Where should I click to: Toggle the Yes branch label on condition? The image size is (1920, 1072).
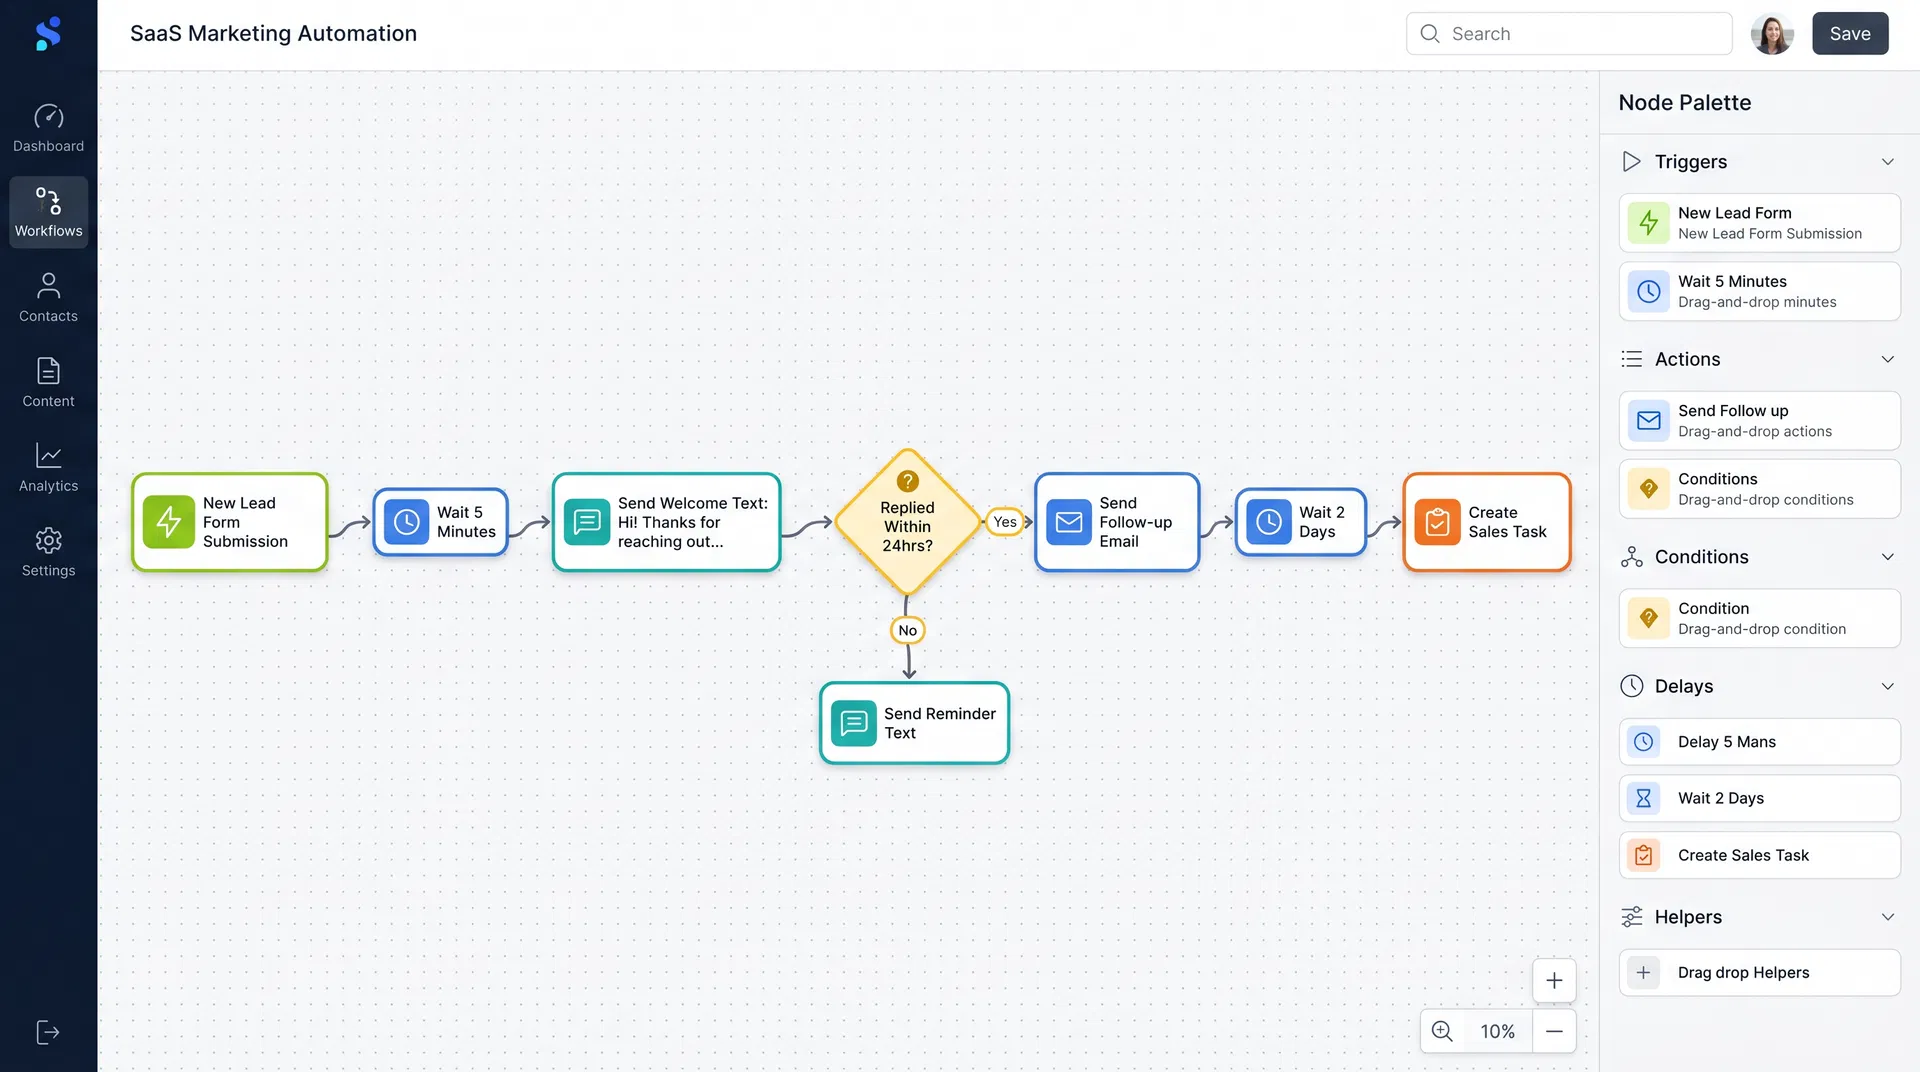tap(1004, 522)
